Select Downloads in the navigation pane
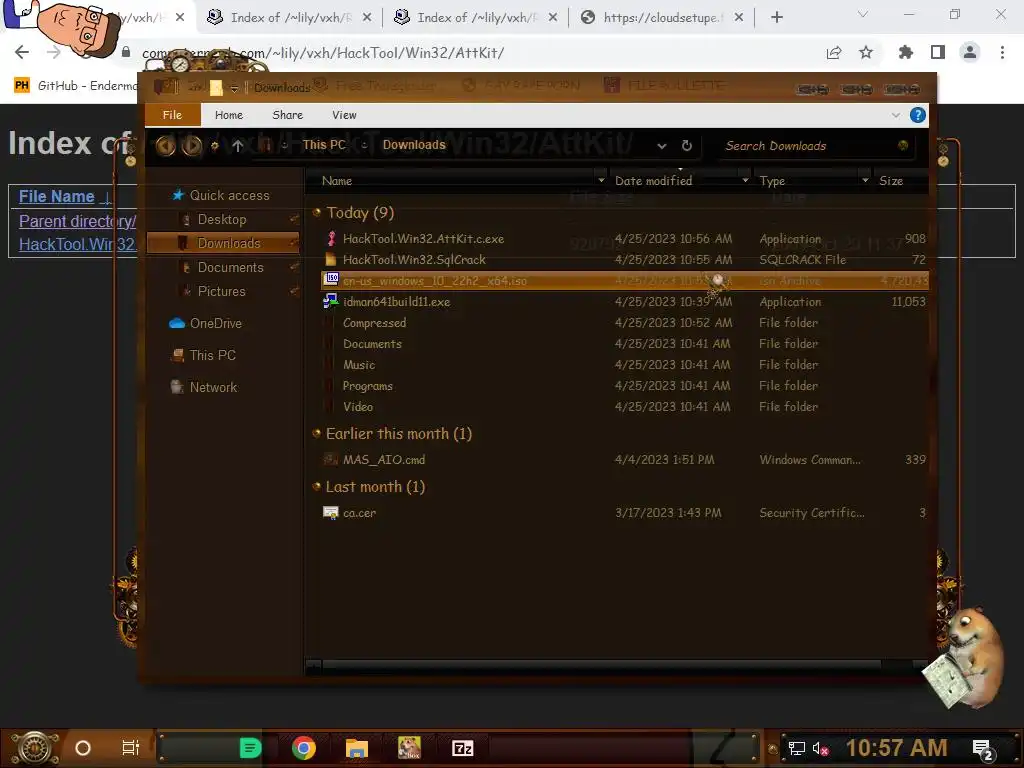This screenshot has height=768, width=1024. pyautogui.click(x=223, y=243)
